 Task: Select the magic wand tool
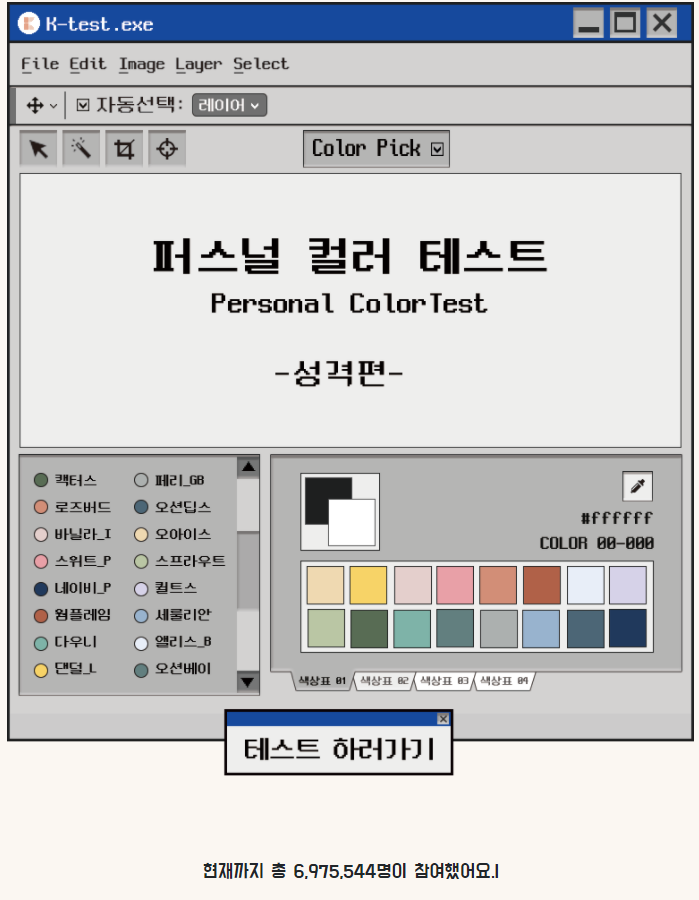(81, 149)
